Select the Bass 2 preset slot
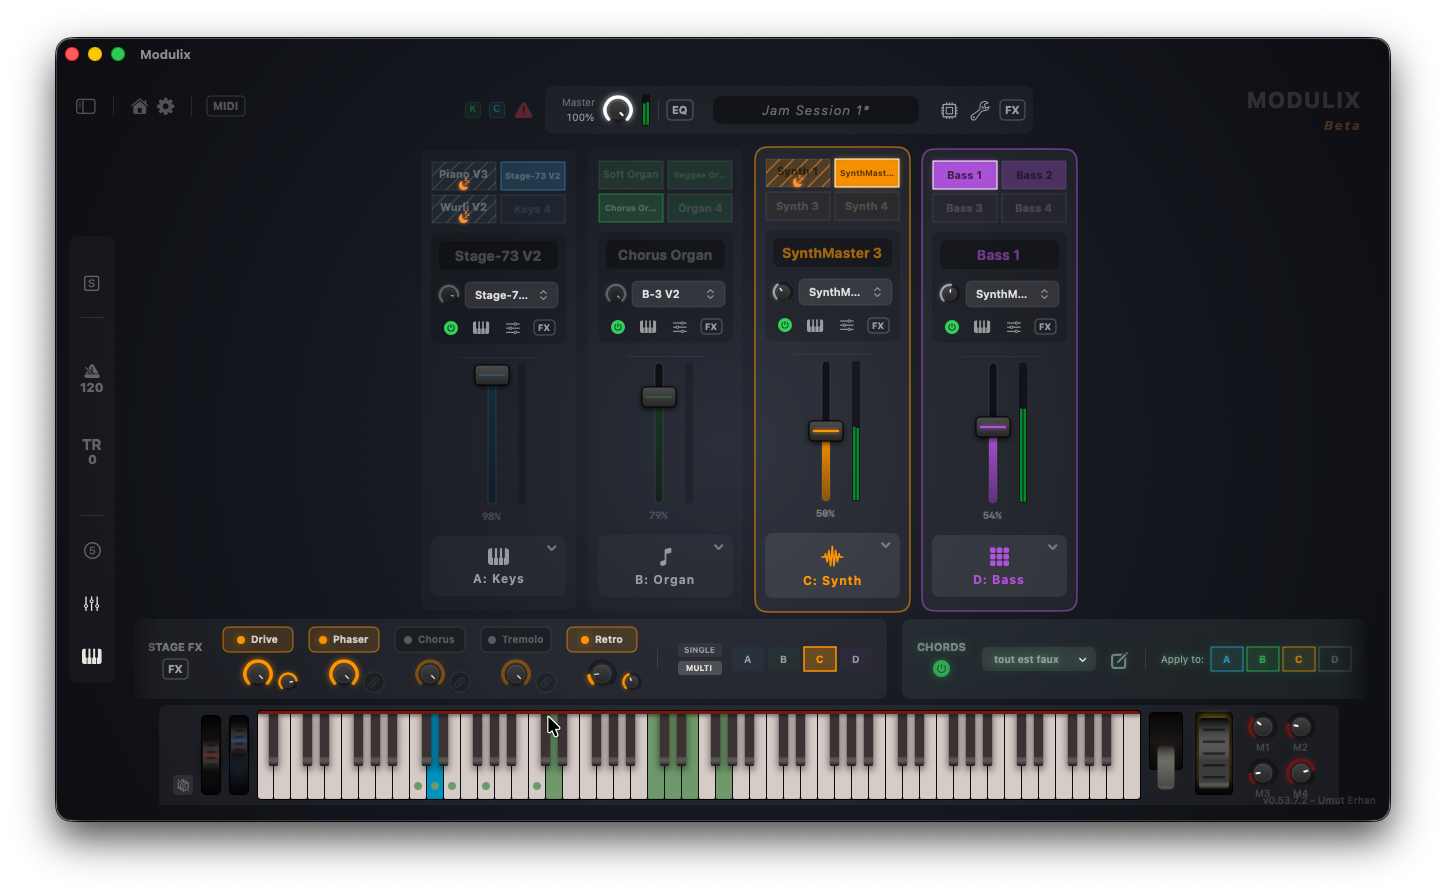 [1034, 175]
